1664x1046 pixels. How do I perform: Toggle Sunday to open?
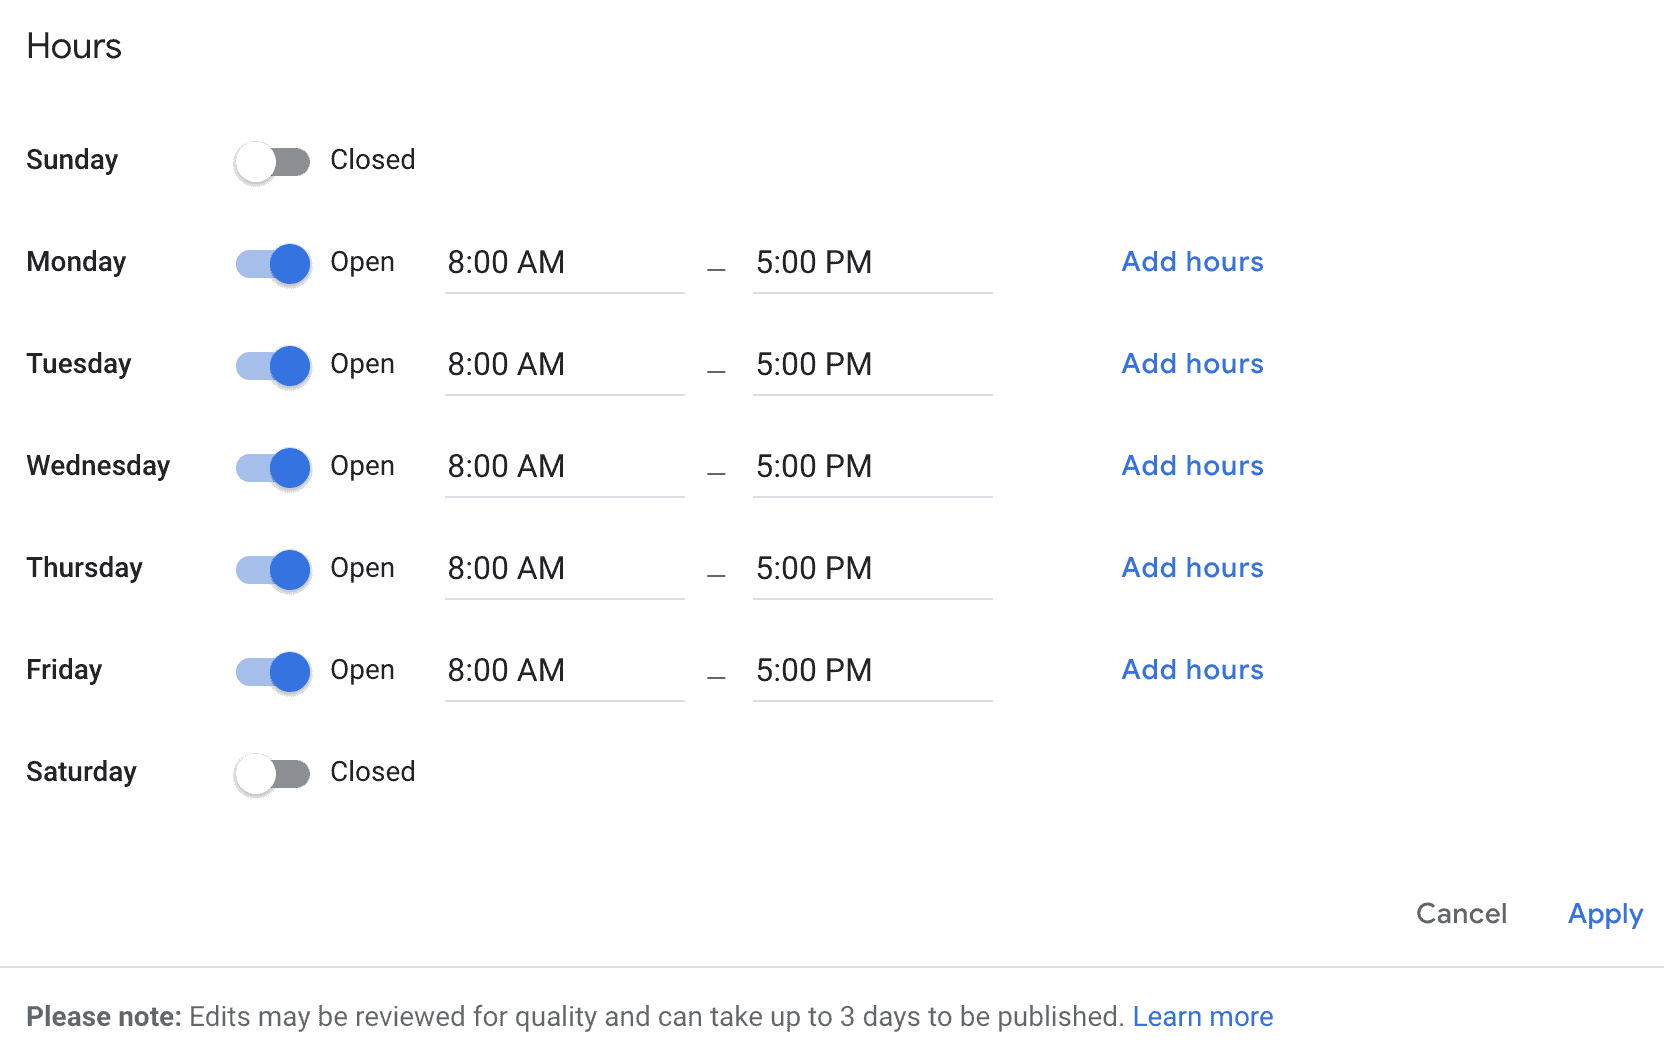tap(272, 160)
